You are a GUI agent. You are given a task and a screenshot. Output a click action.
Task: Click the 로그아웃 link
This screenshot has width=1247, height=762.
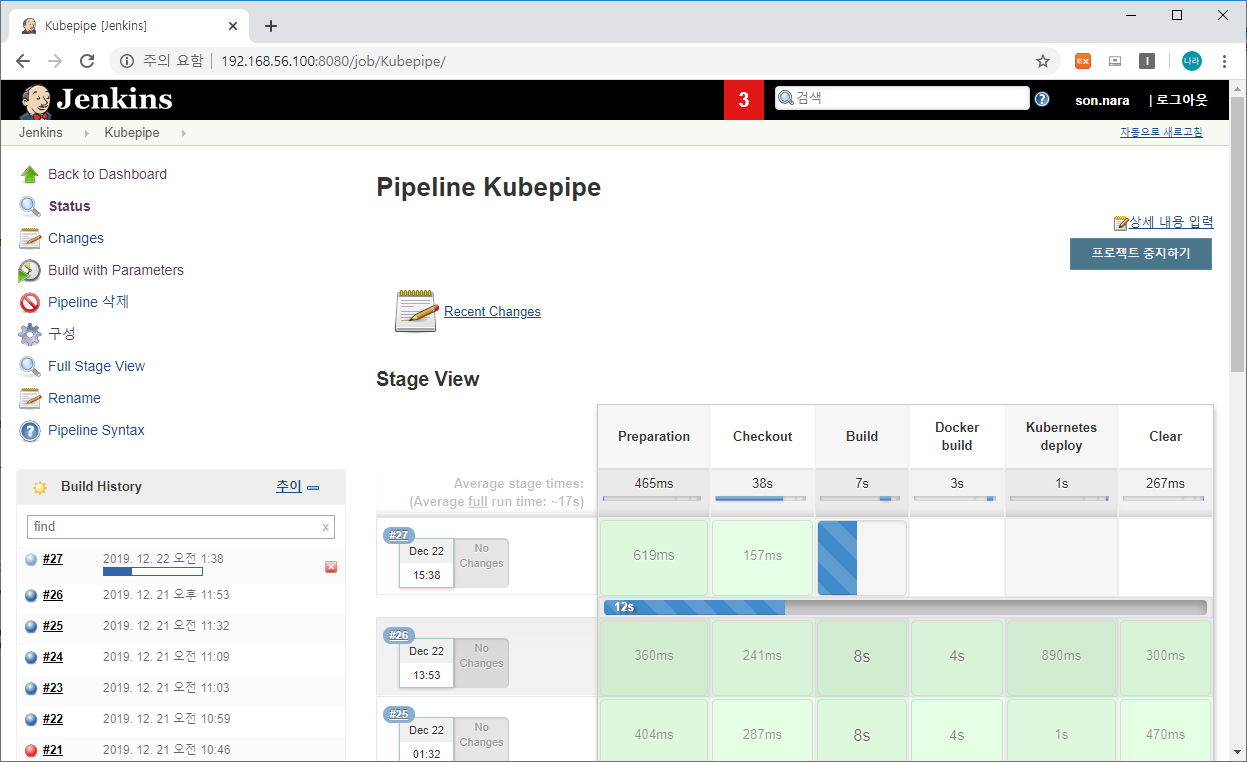click(x=1182, y=100)
